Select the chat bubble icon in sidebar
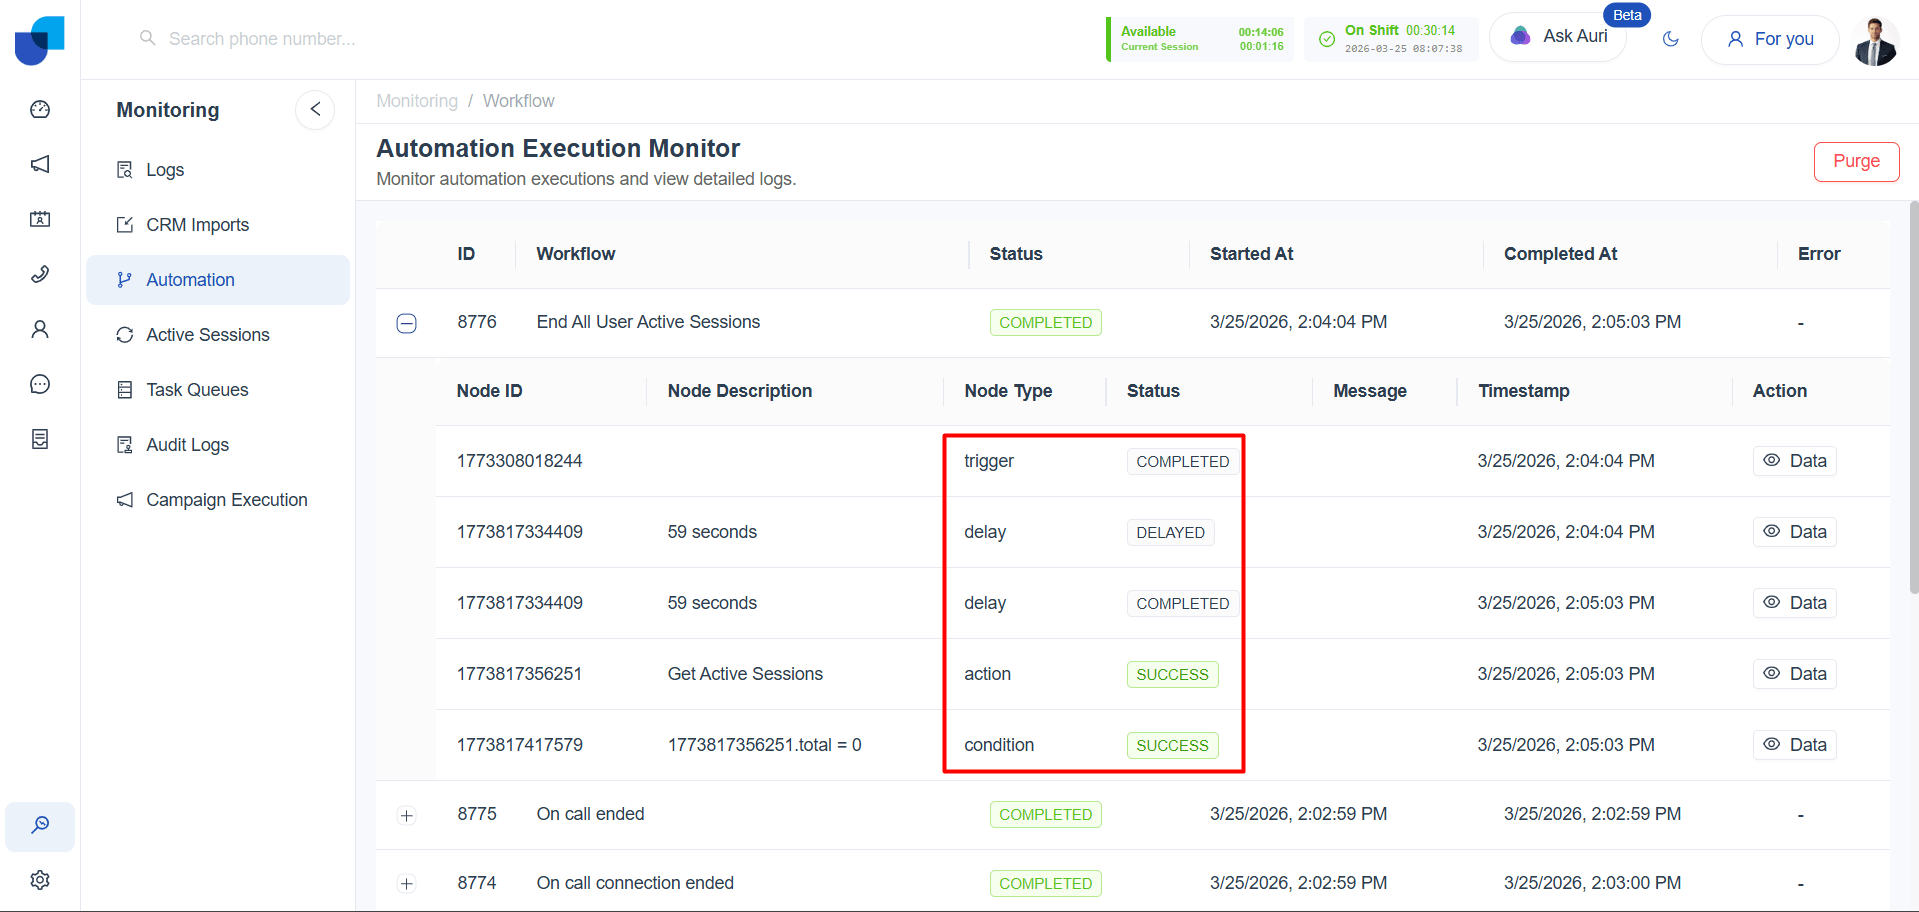This screenshot has height=912, width=1919. [40, 383]
